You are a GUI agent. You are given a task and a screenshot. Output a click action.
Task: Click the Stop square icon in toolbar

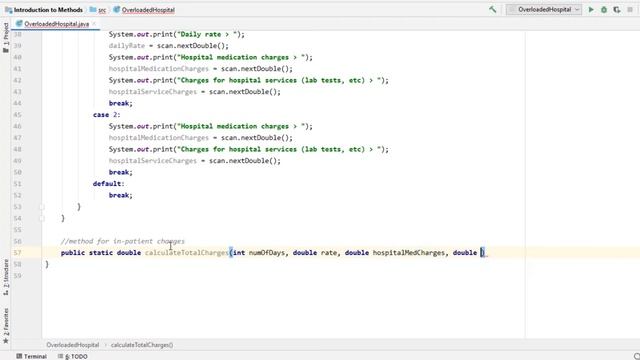point(630,9)
